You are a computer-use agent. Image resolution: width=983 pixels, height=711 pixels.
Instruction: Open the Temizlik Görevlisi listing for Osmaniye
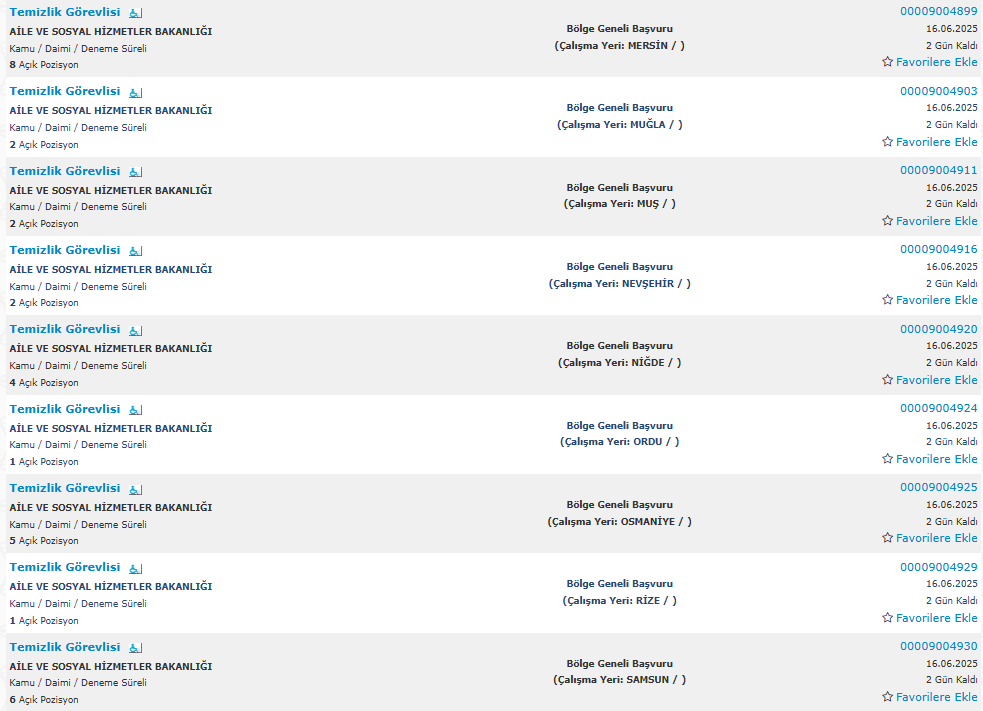point(65,488)
